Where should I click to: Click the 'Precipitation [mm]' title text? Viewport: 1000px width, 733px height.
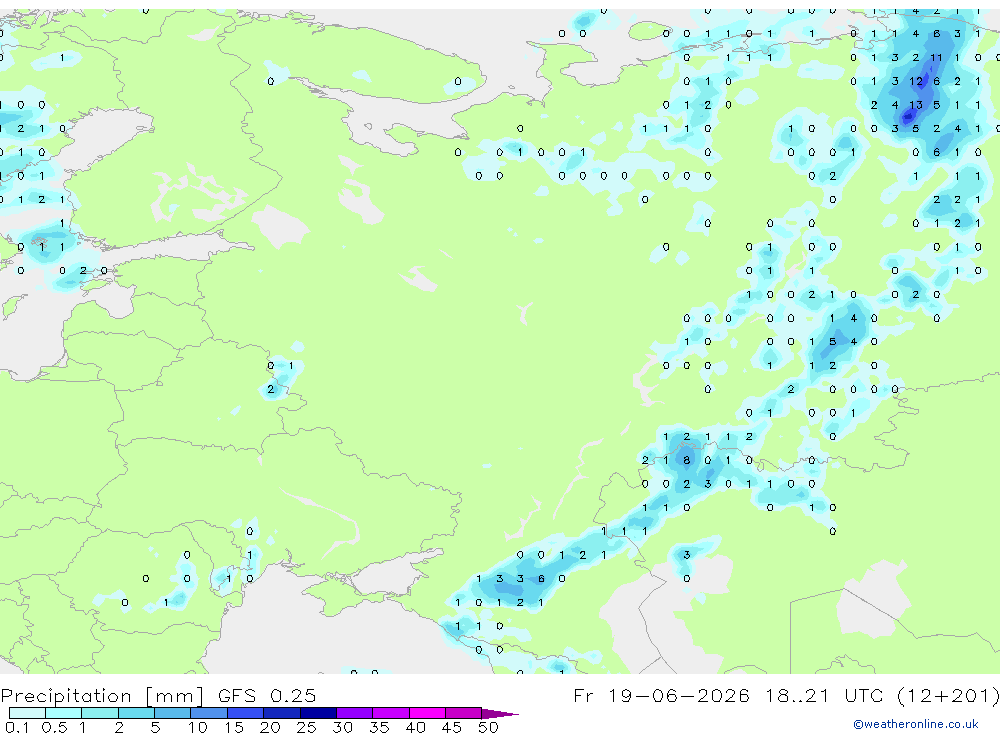click(102, 696)
